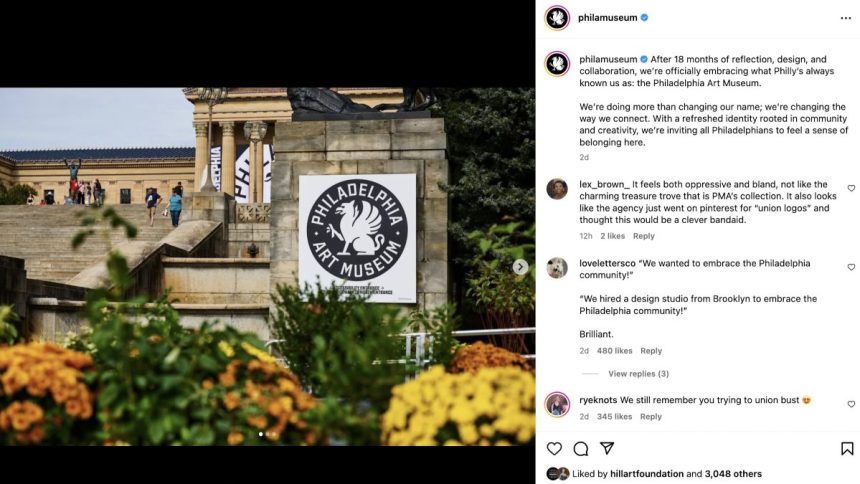This screenshot has height=484, width=860.
Task: Open hillartfoundation profile link
Action: [x=647, y=474]
